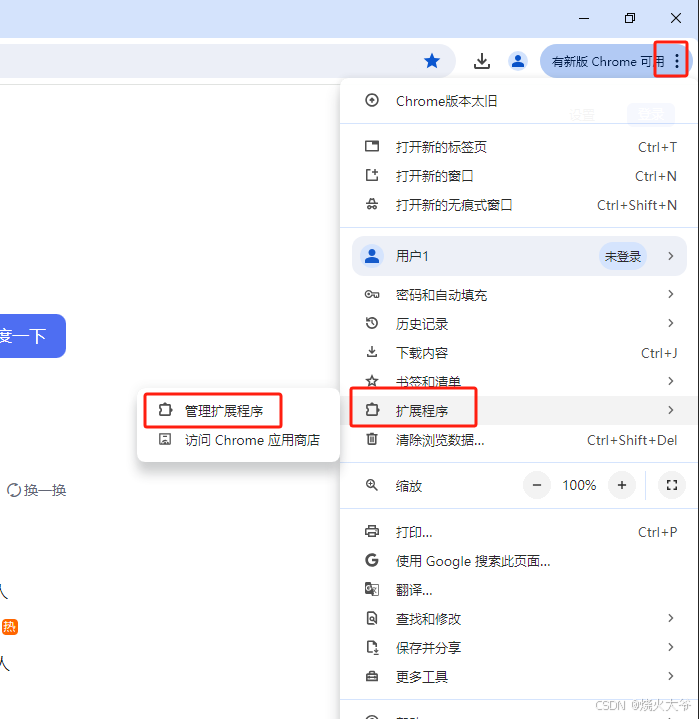Click the translate icon in menu
The width and height of the screenshot is (699, 719).
[x=372, y=589]
